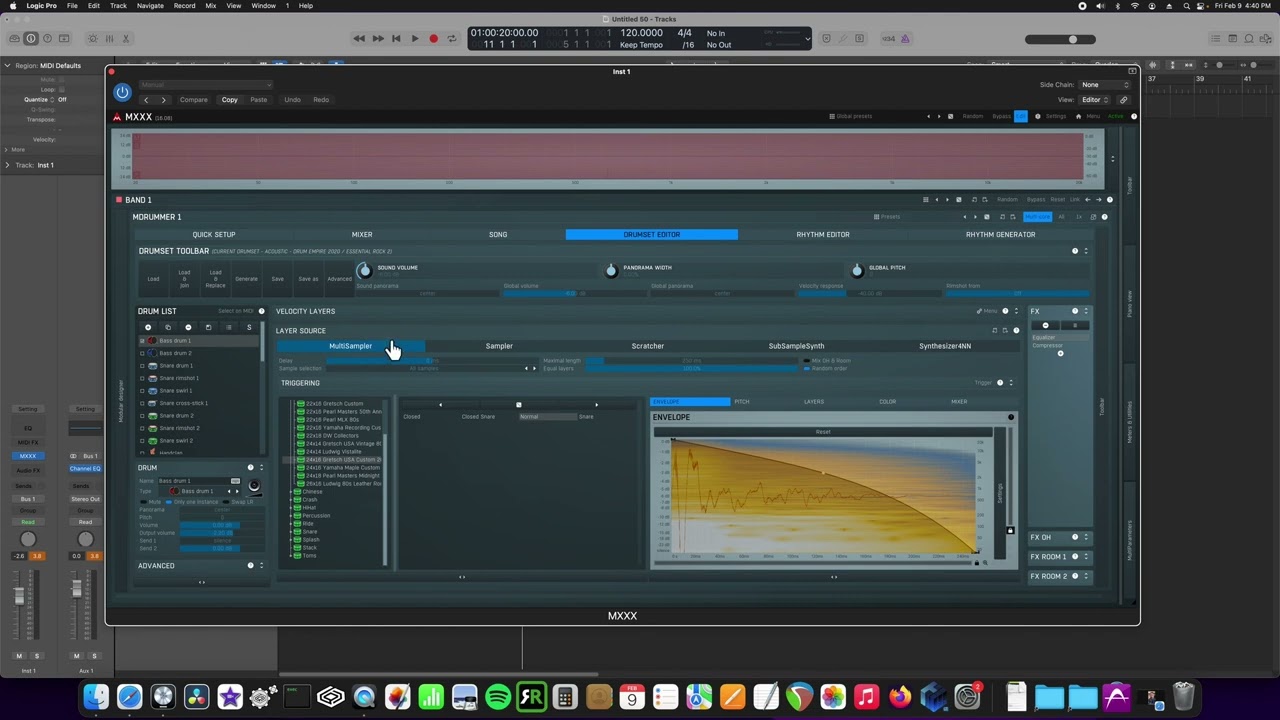This screenshot has height=720, width=1280.
Task: Go to beginning in Logic transport
Action: tap(396, 39)
